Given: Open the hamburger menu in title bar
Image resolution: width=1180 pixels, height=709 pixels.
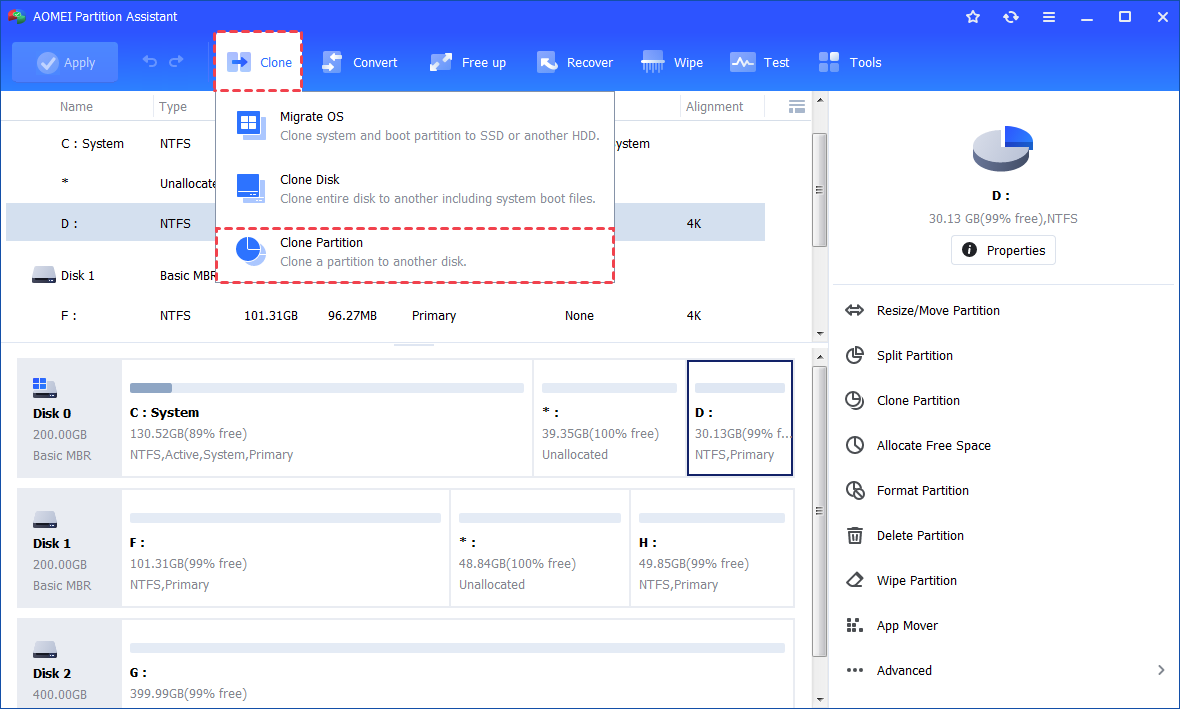Looking at the screenshot, I should tap(1048, 17).
